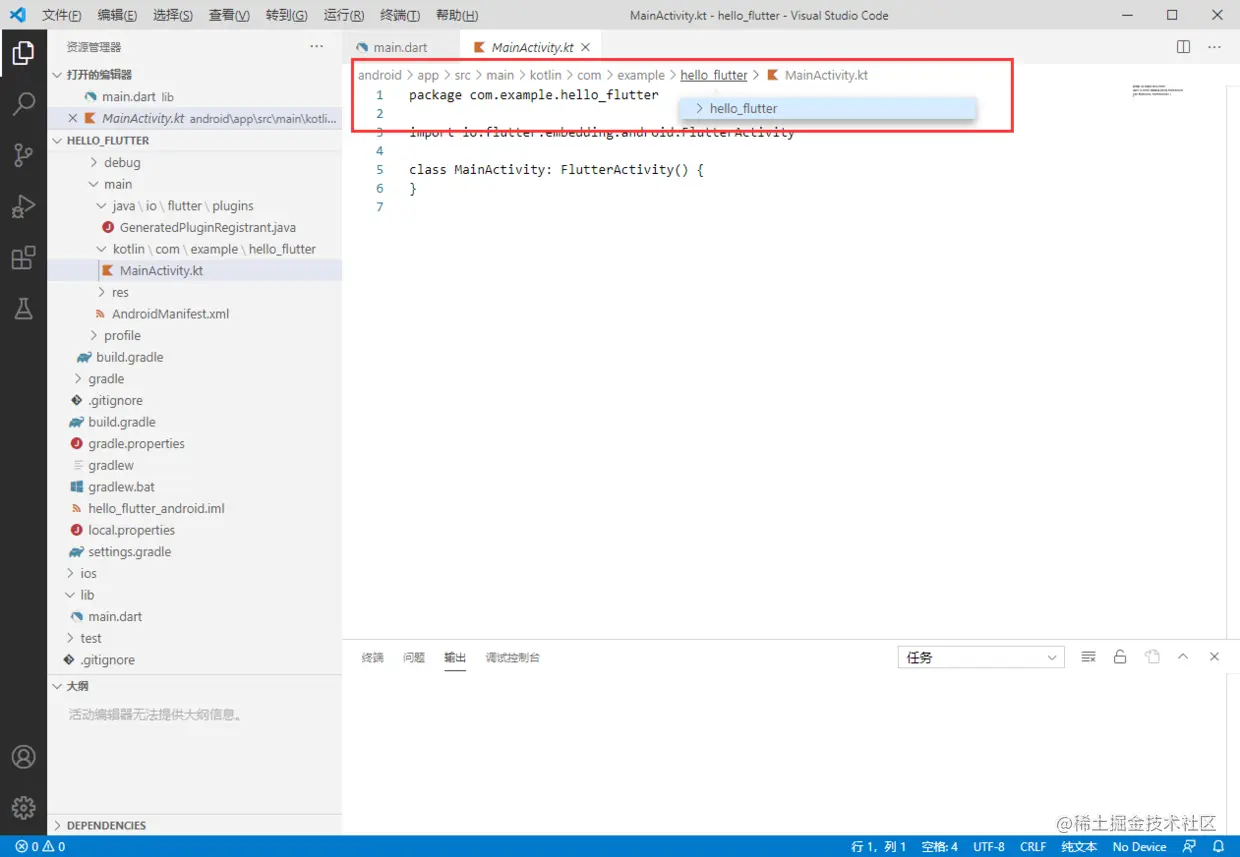
Task: Change CRLF line ending setting
Action: tap(1033, 846)
